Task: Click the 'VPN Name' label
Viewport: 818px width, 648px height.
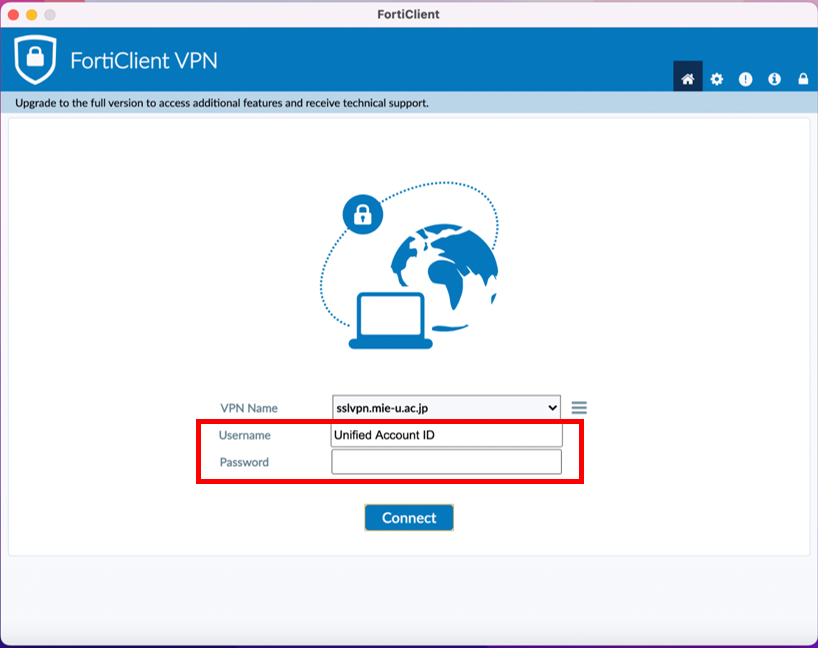Action: coord(249,408)
